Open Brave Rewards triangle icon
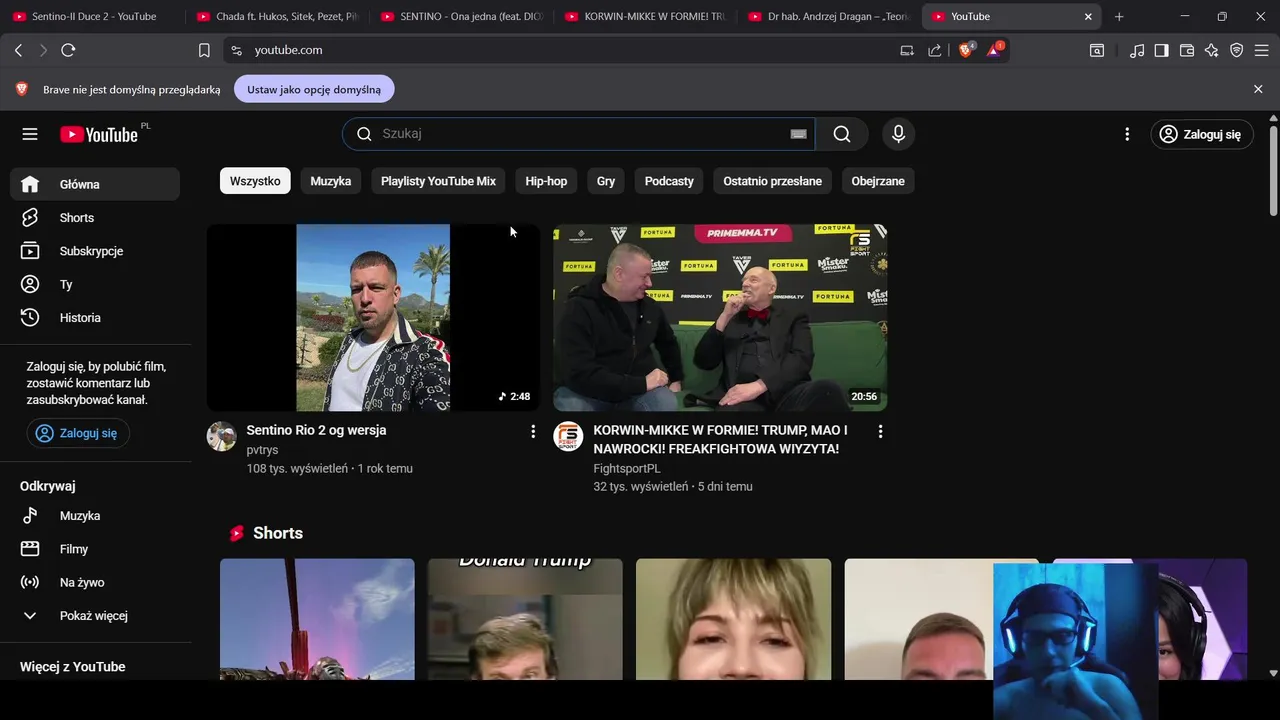The width and height of the screenshot is (1280, 720). click(x=995, y=50)
